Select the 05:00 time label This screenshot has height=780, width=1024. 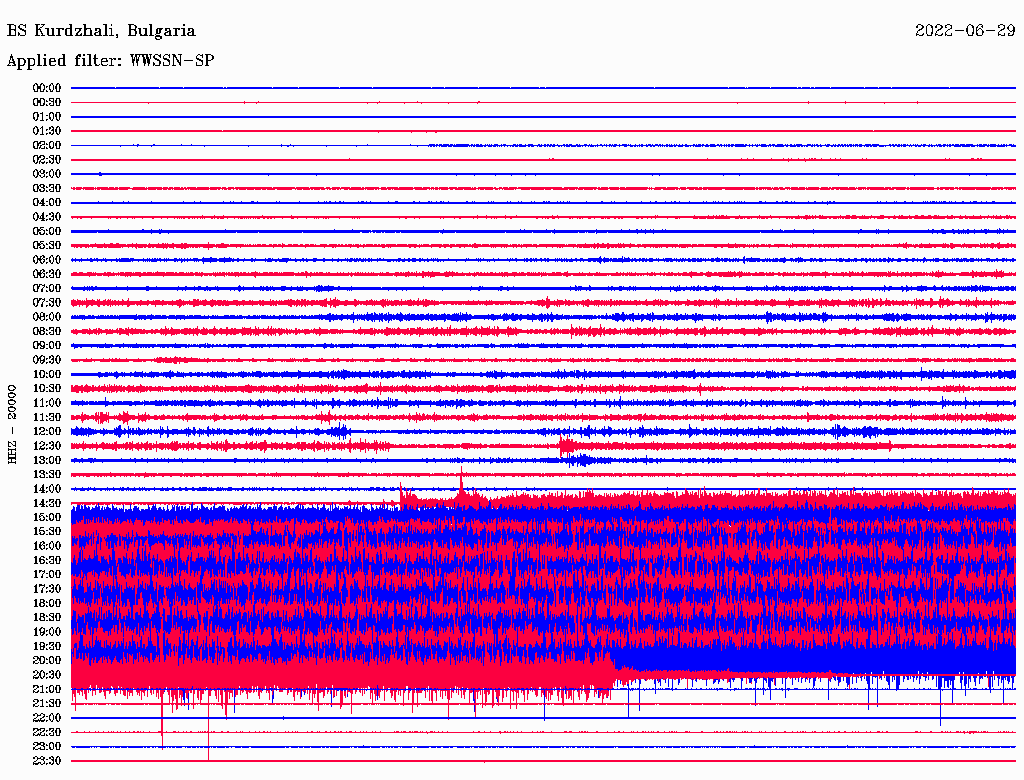pos(47,231)
